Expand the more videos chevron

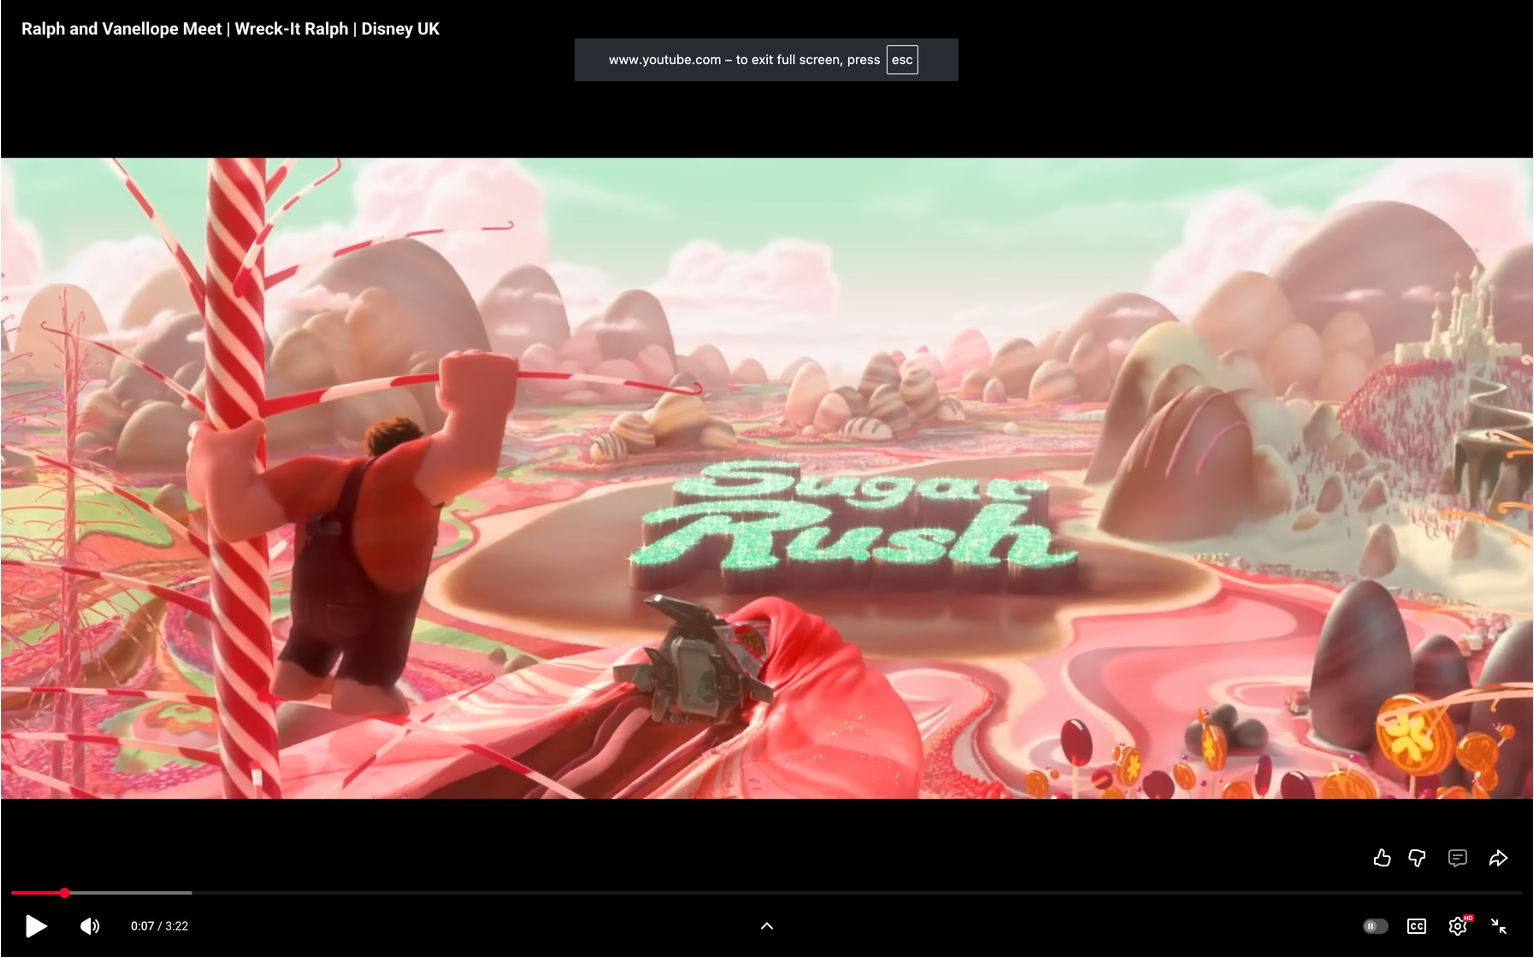tap(767, 926)
